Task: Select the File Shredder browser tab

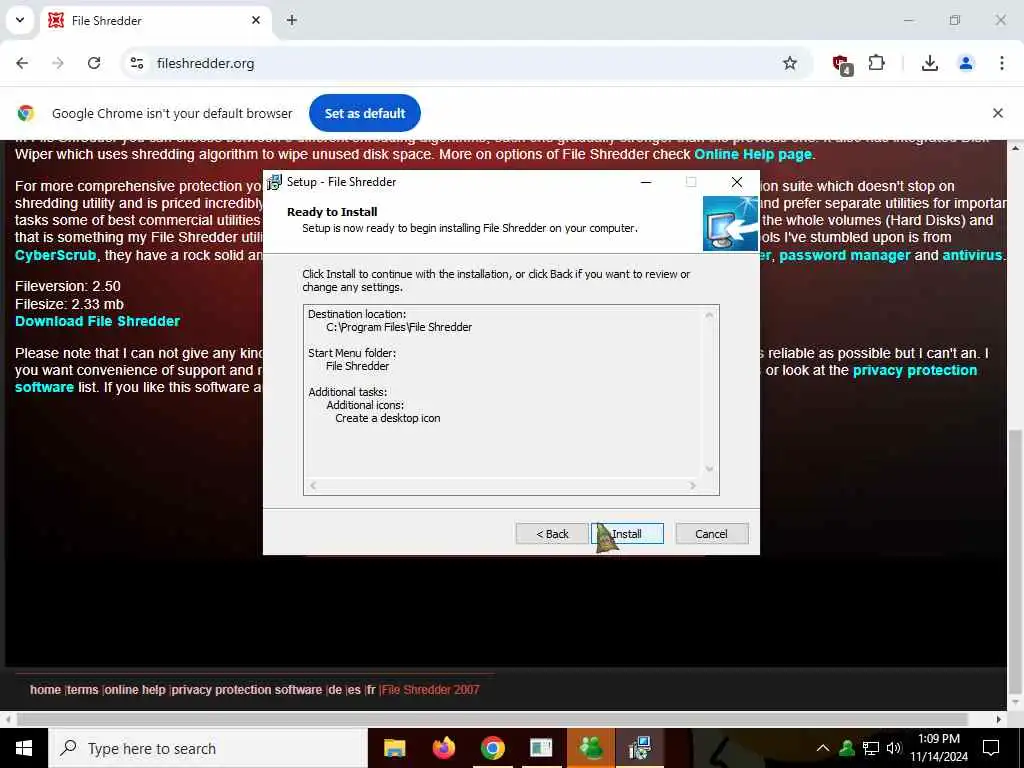Action: tap(157, 21)
